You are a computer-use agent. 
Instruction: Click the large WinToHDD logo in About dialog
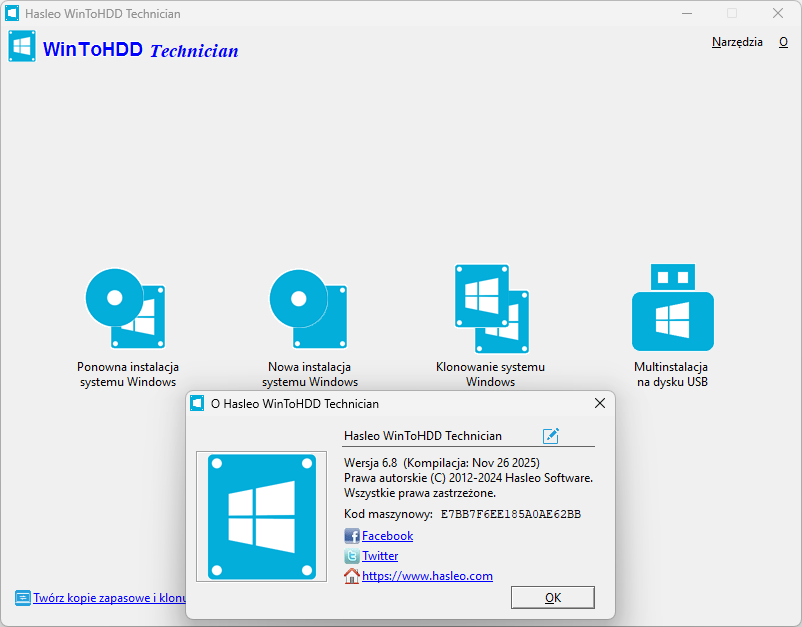pyautogui.click(x=261, y=517)
